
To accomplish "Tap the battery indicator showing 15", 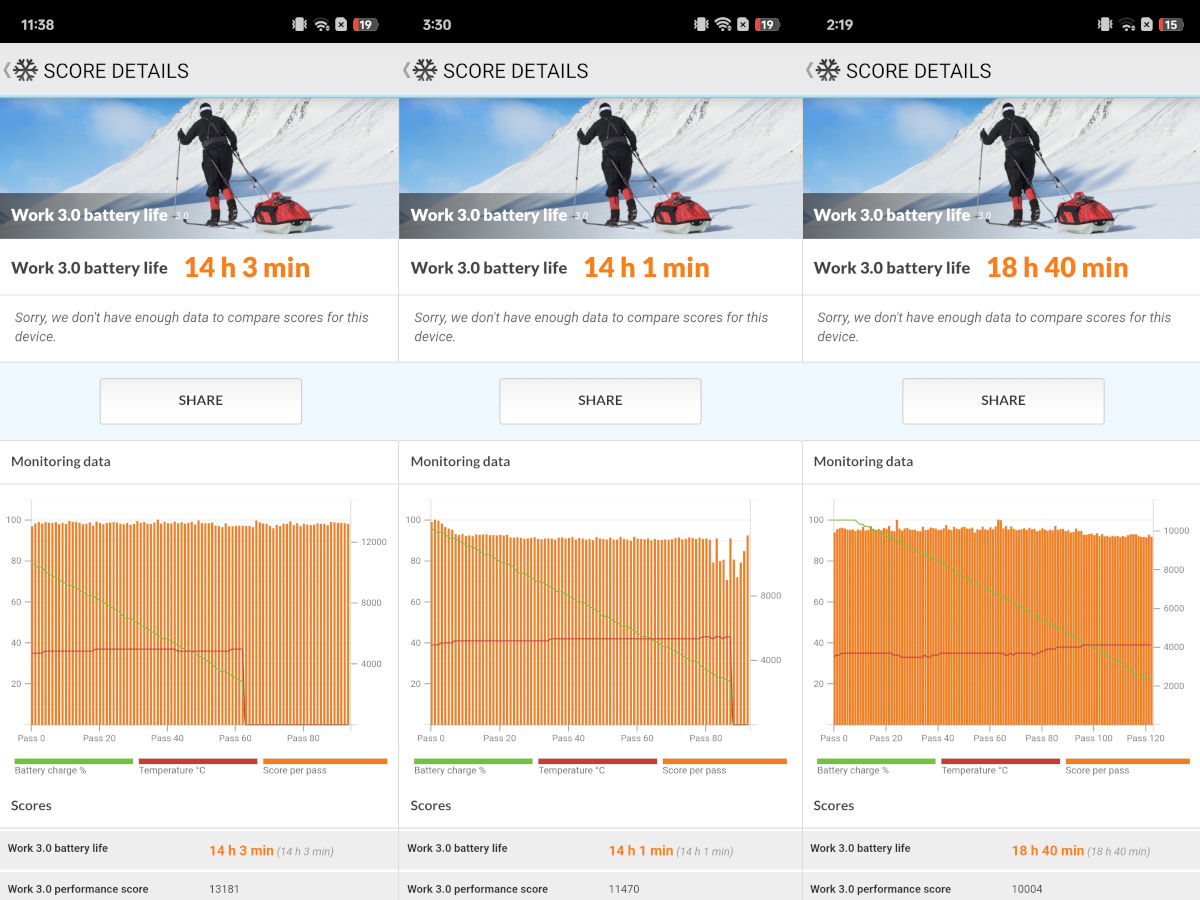I will click(1169, 24).
